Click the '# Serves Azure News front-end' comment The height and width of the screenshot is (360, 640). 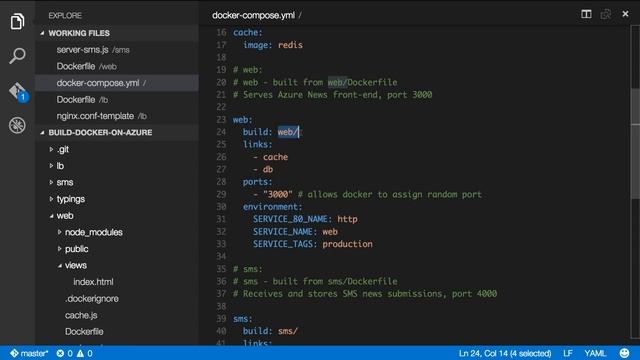click(332, 95)
